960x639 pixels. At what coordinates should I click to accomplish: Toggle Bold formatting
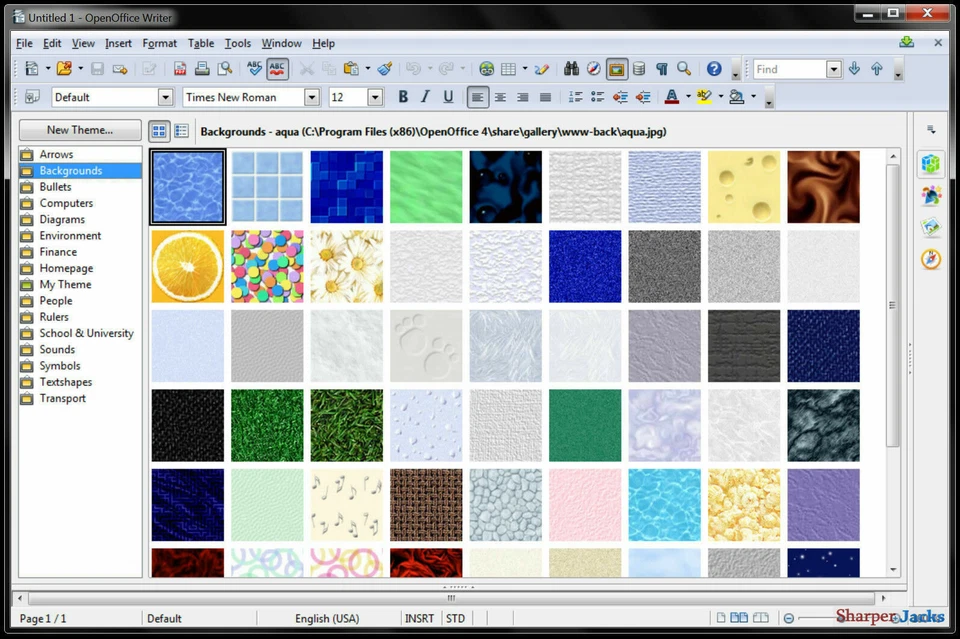tap(402, 96)
